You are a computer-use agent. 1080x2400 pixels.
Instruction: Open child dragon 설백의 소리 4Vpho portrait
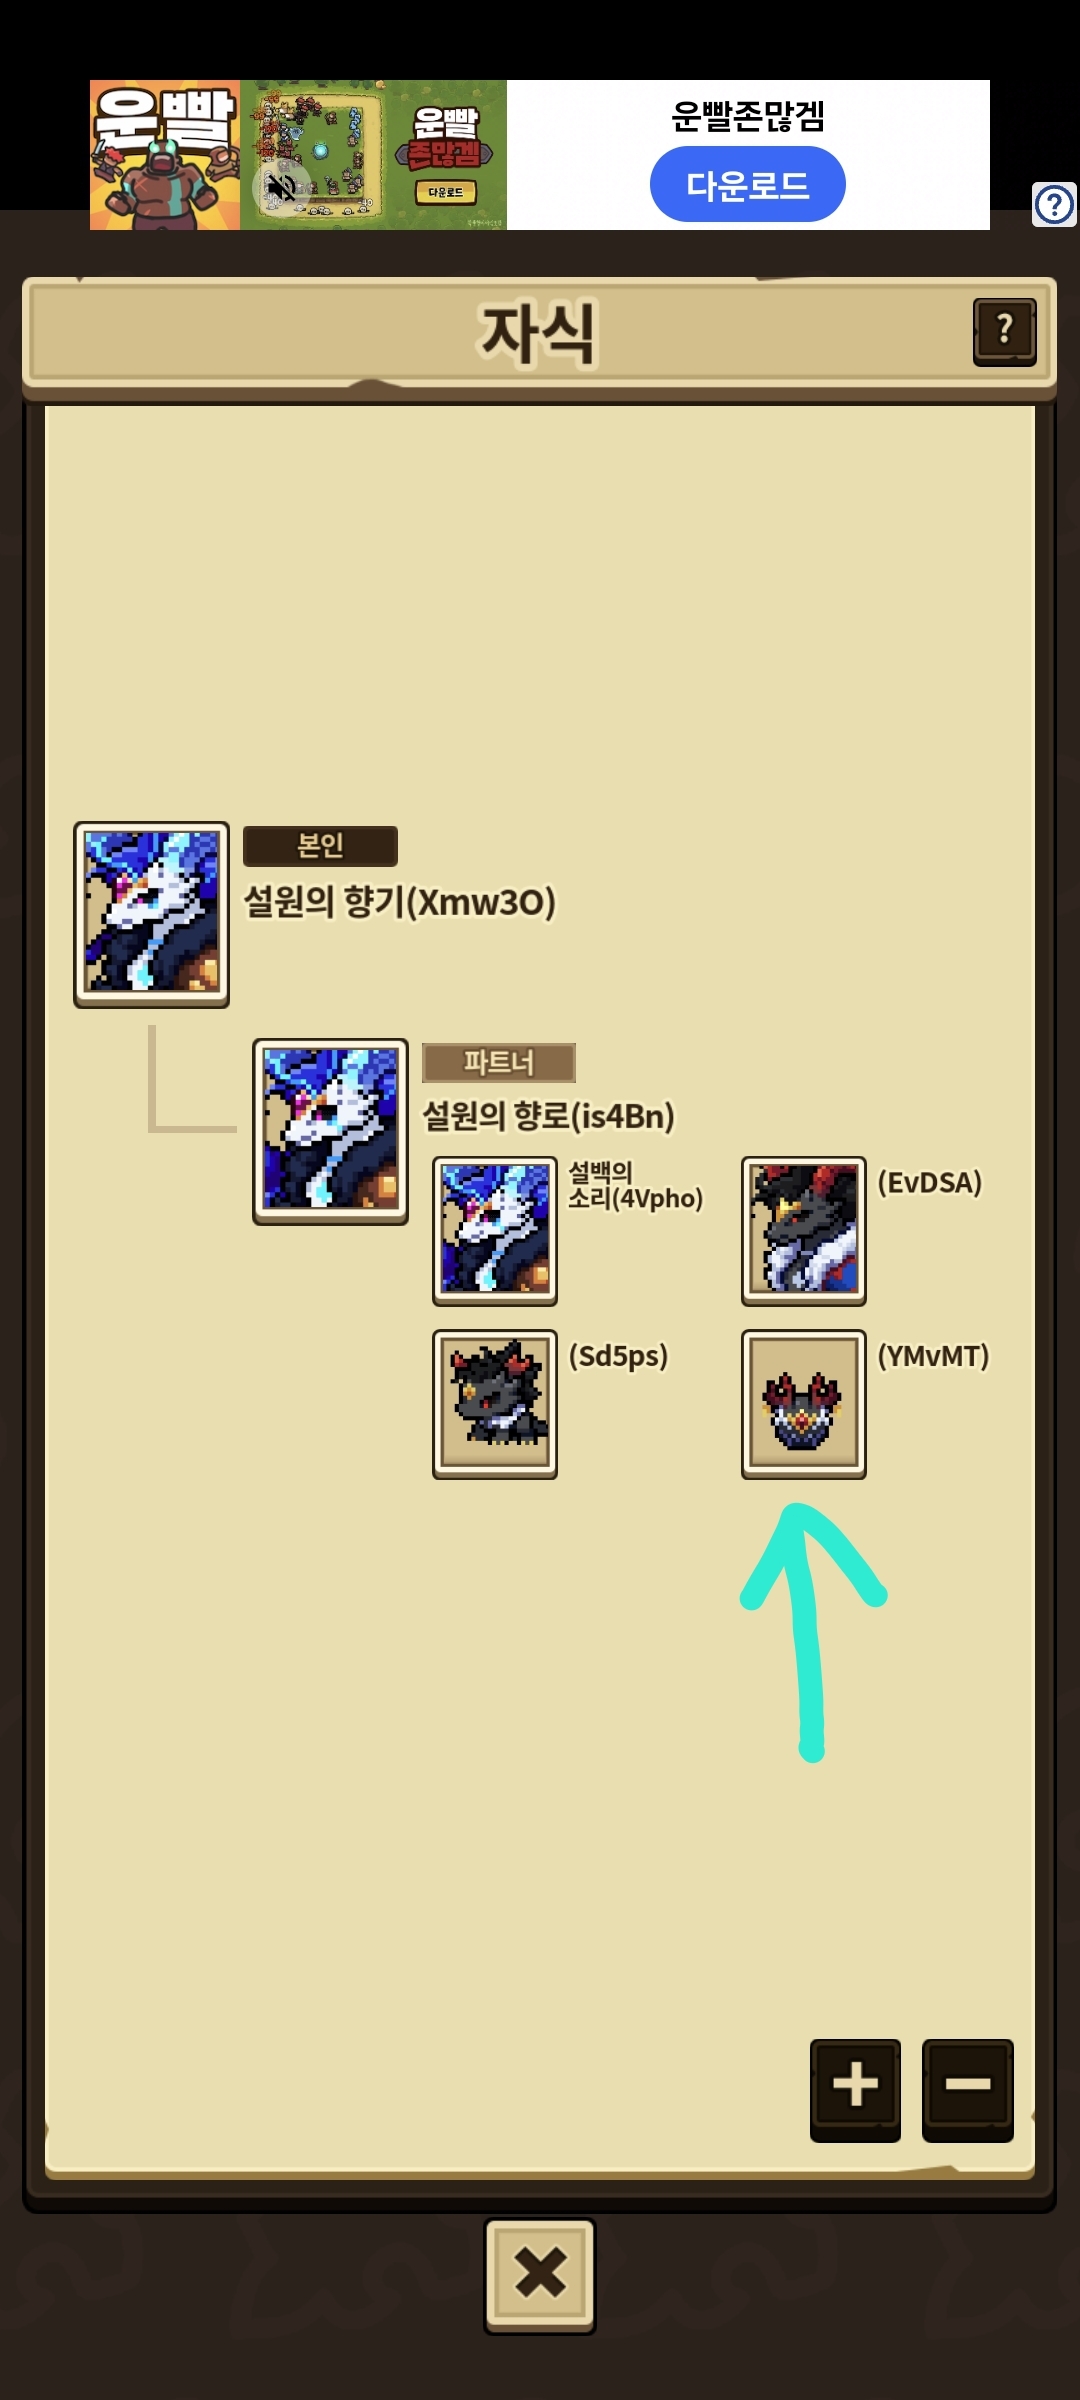coord(495,1231)
